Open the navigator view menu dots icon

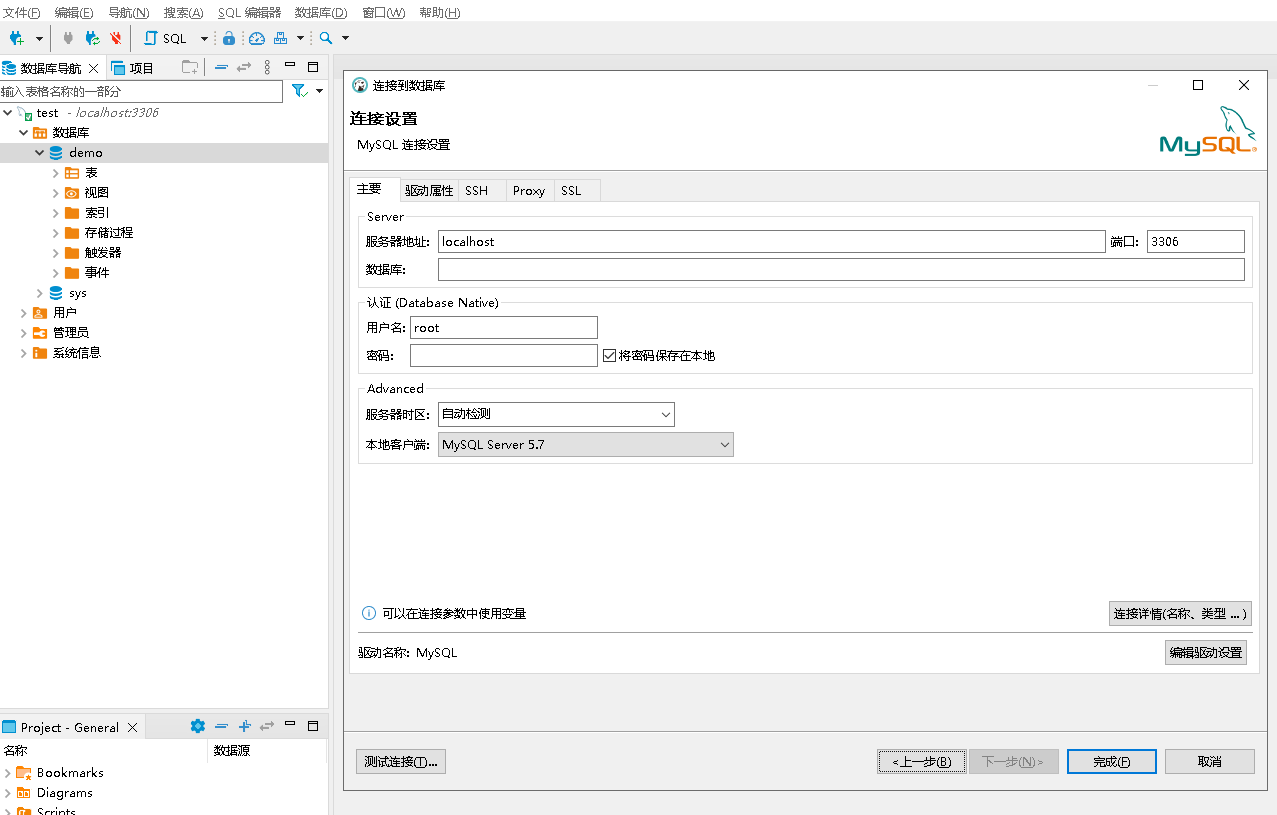(267, 67)
